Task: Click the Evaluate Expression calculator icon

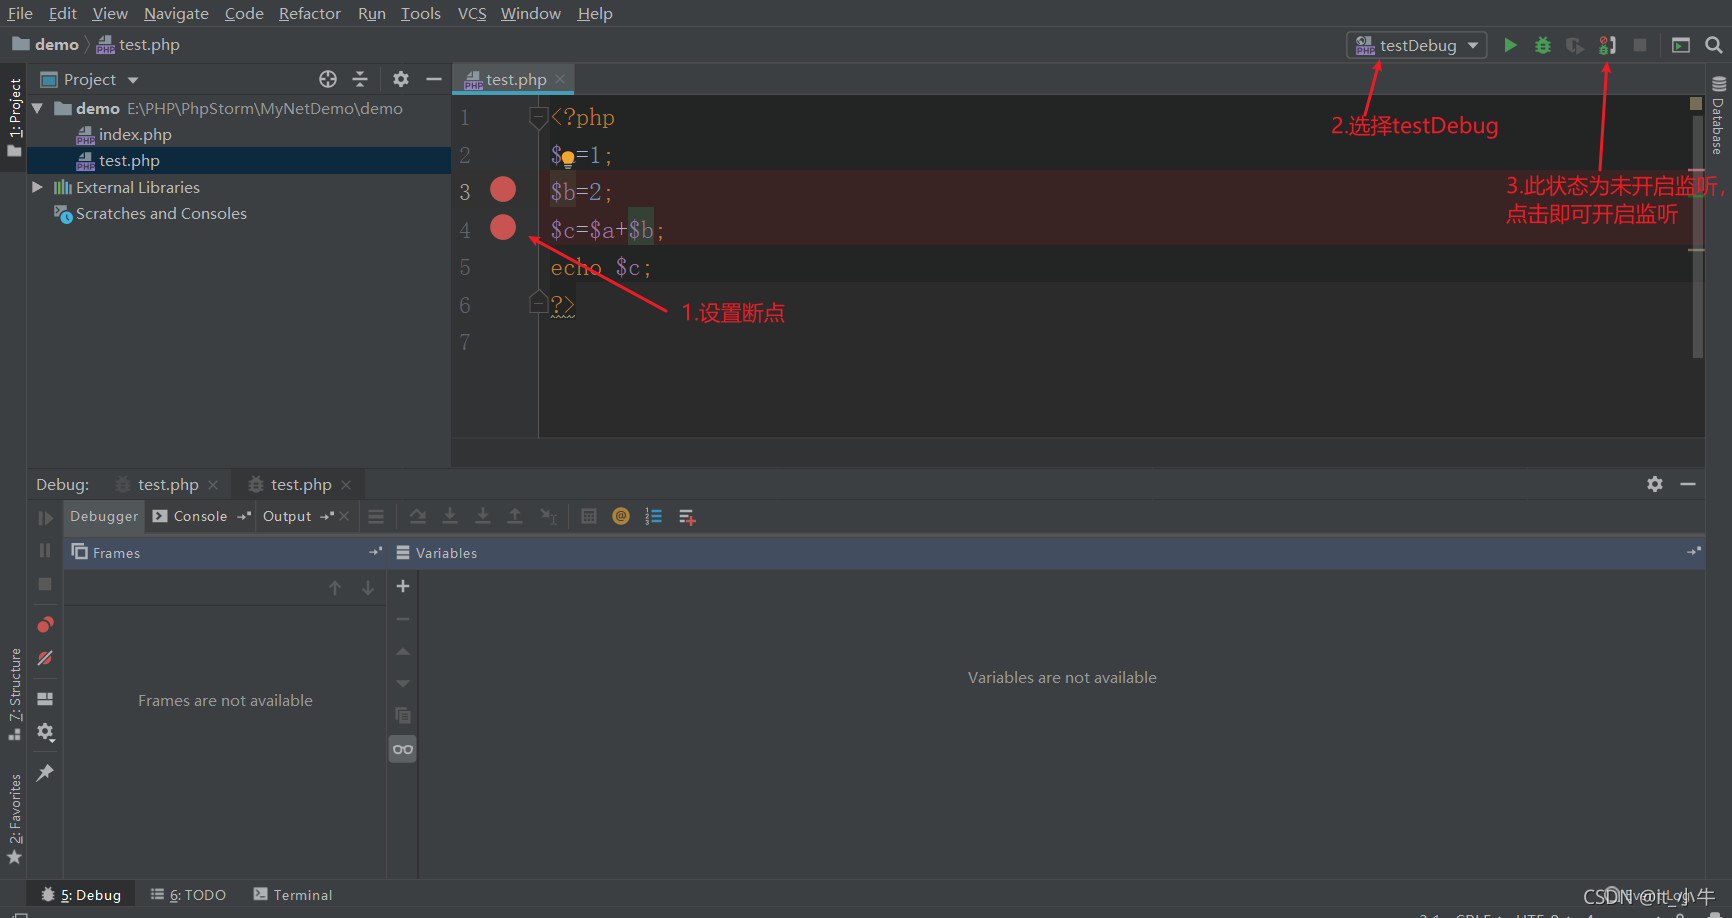Action: [589, 516]
